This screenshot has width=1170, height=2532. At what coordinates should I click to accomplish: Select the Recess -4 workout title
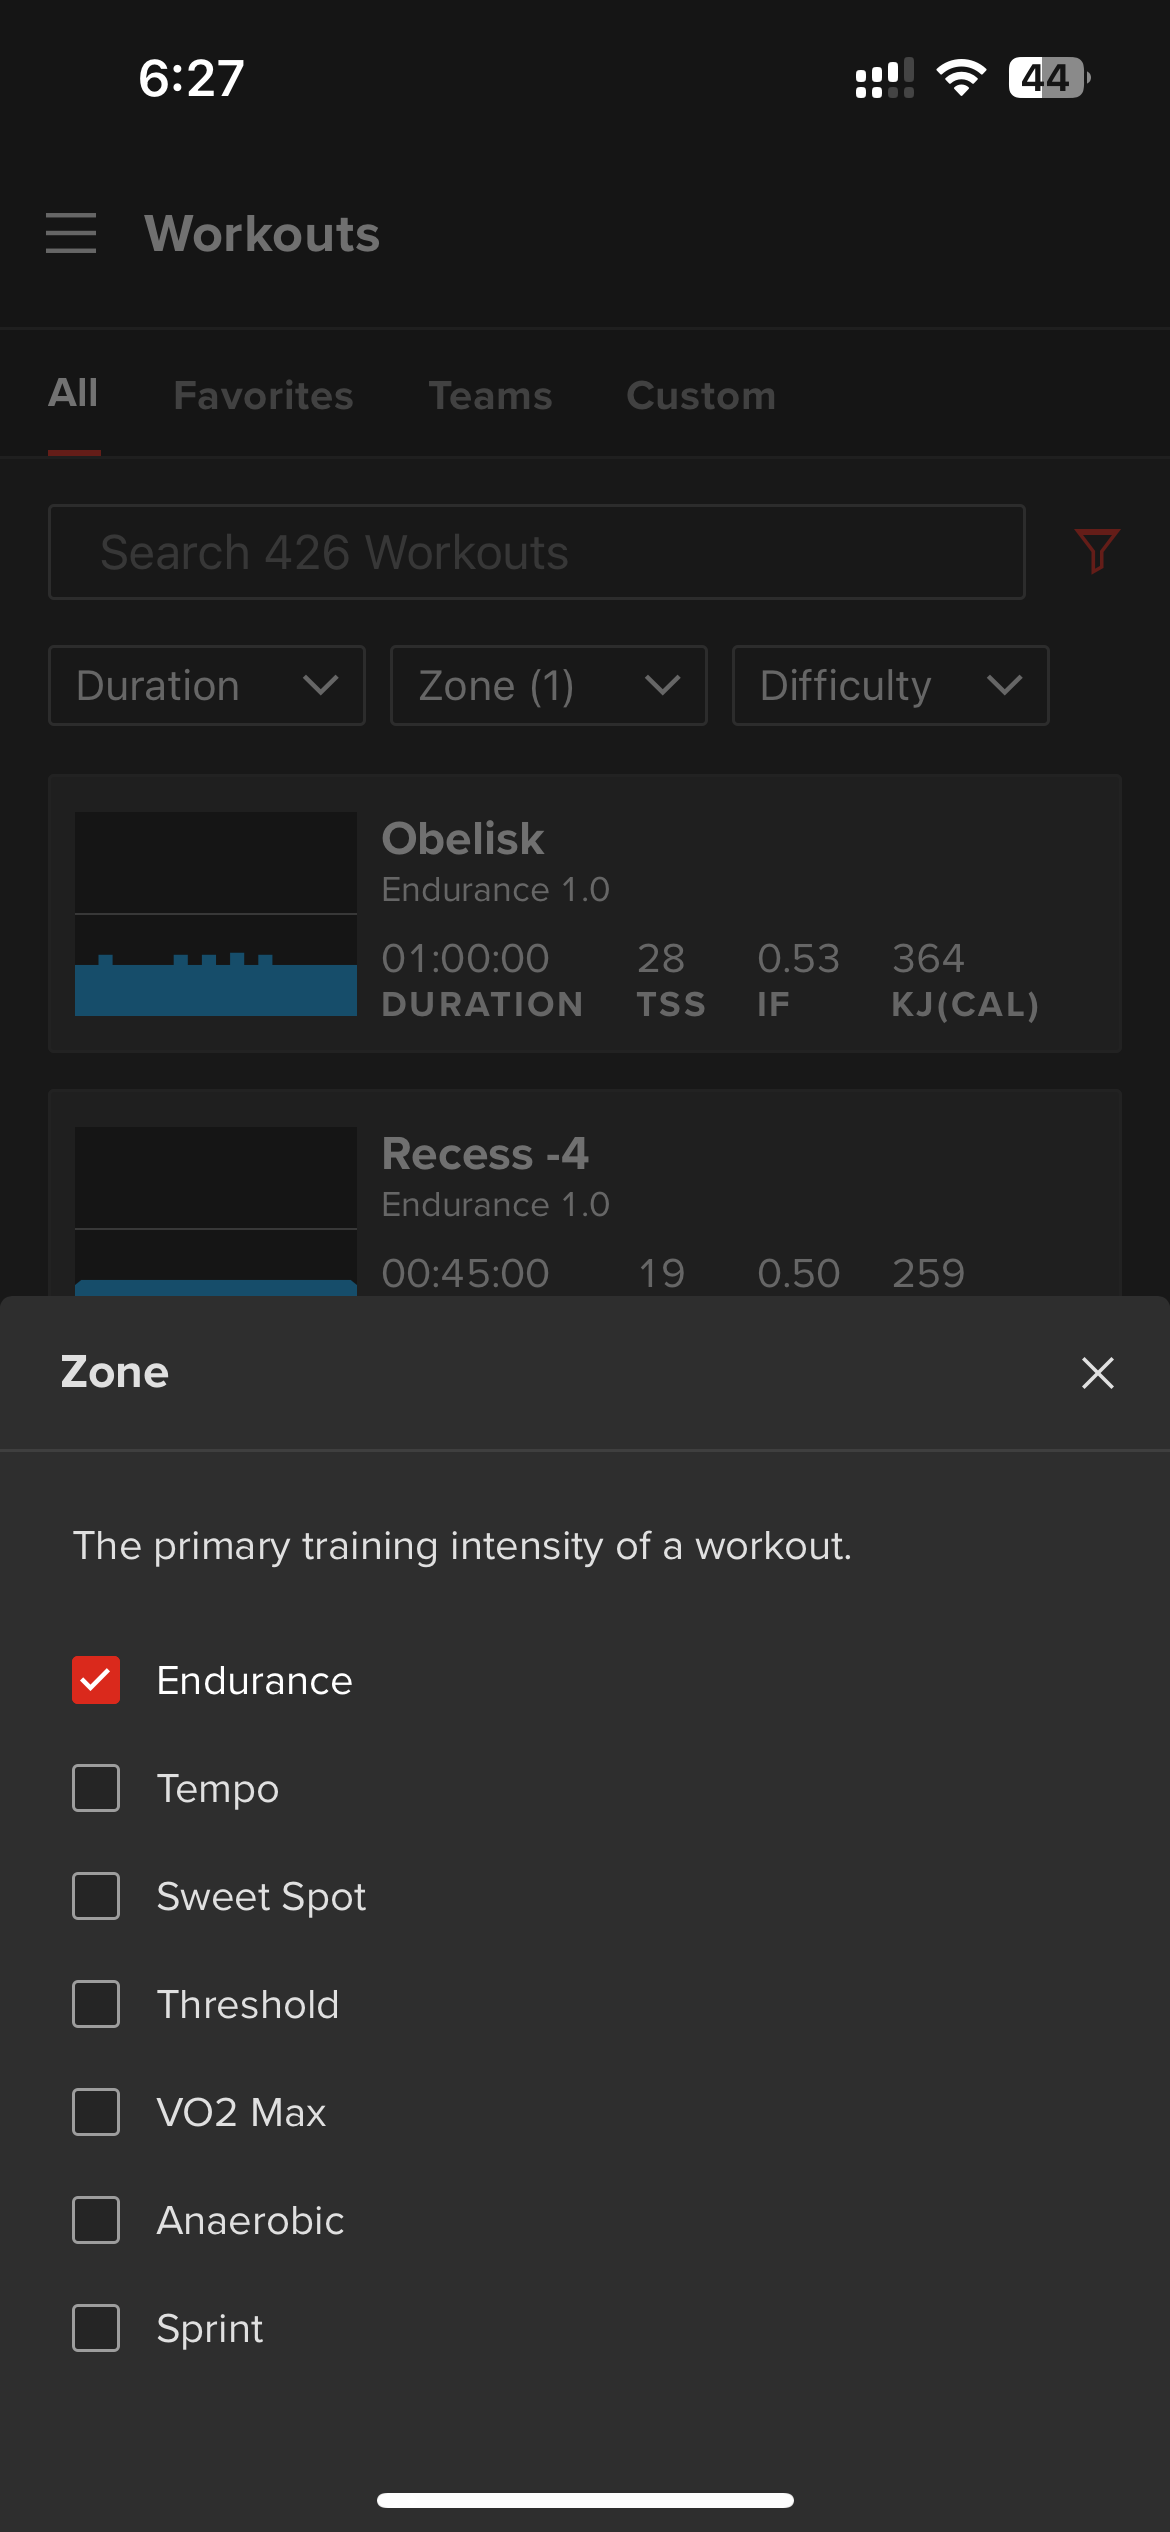[485, 1154]
